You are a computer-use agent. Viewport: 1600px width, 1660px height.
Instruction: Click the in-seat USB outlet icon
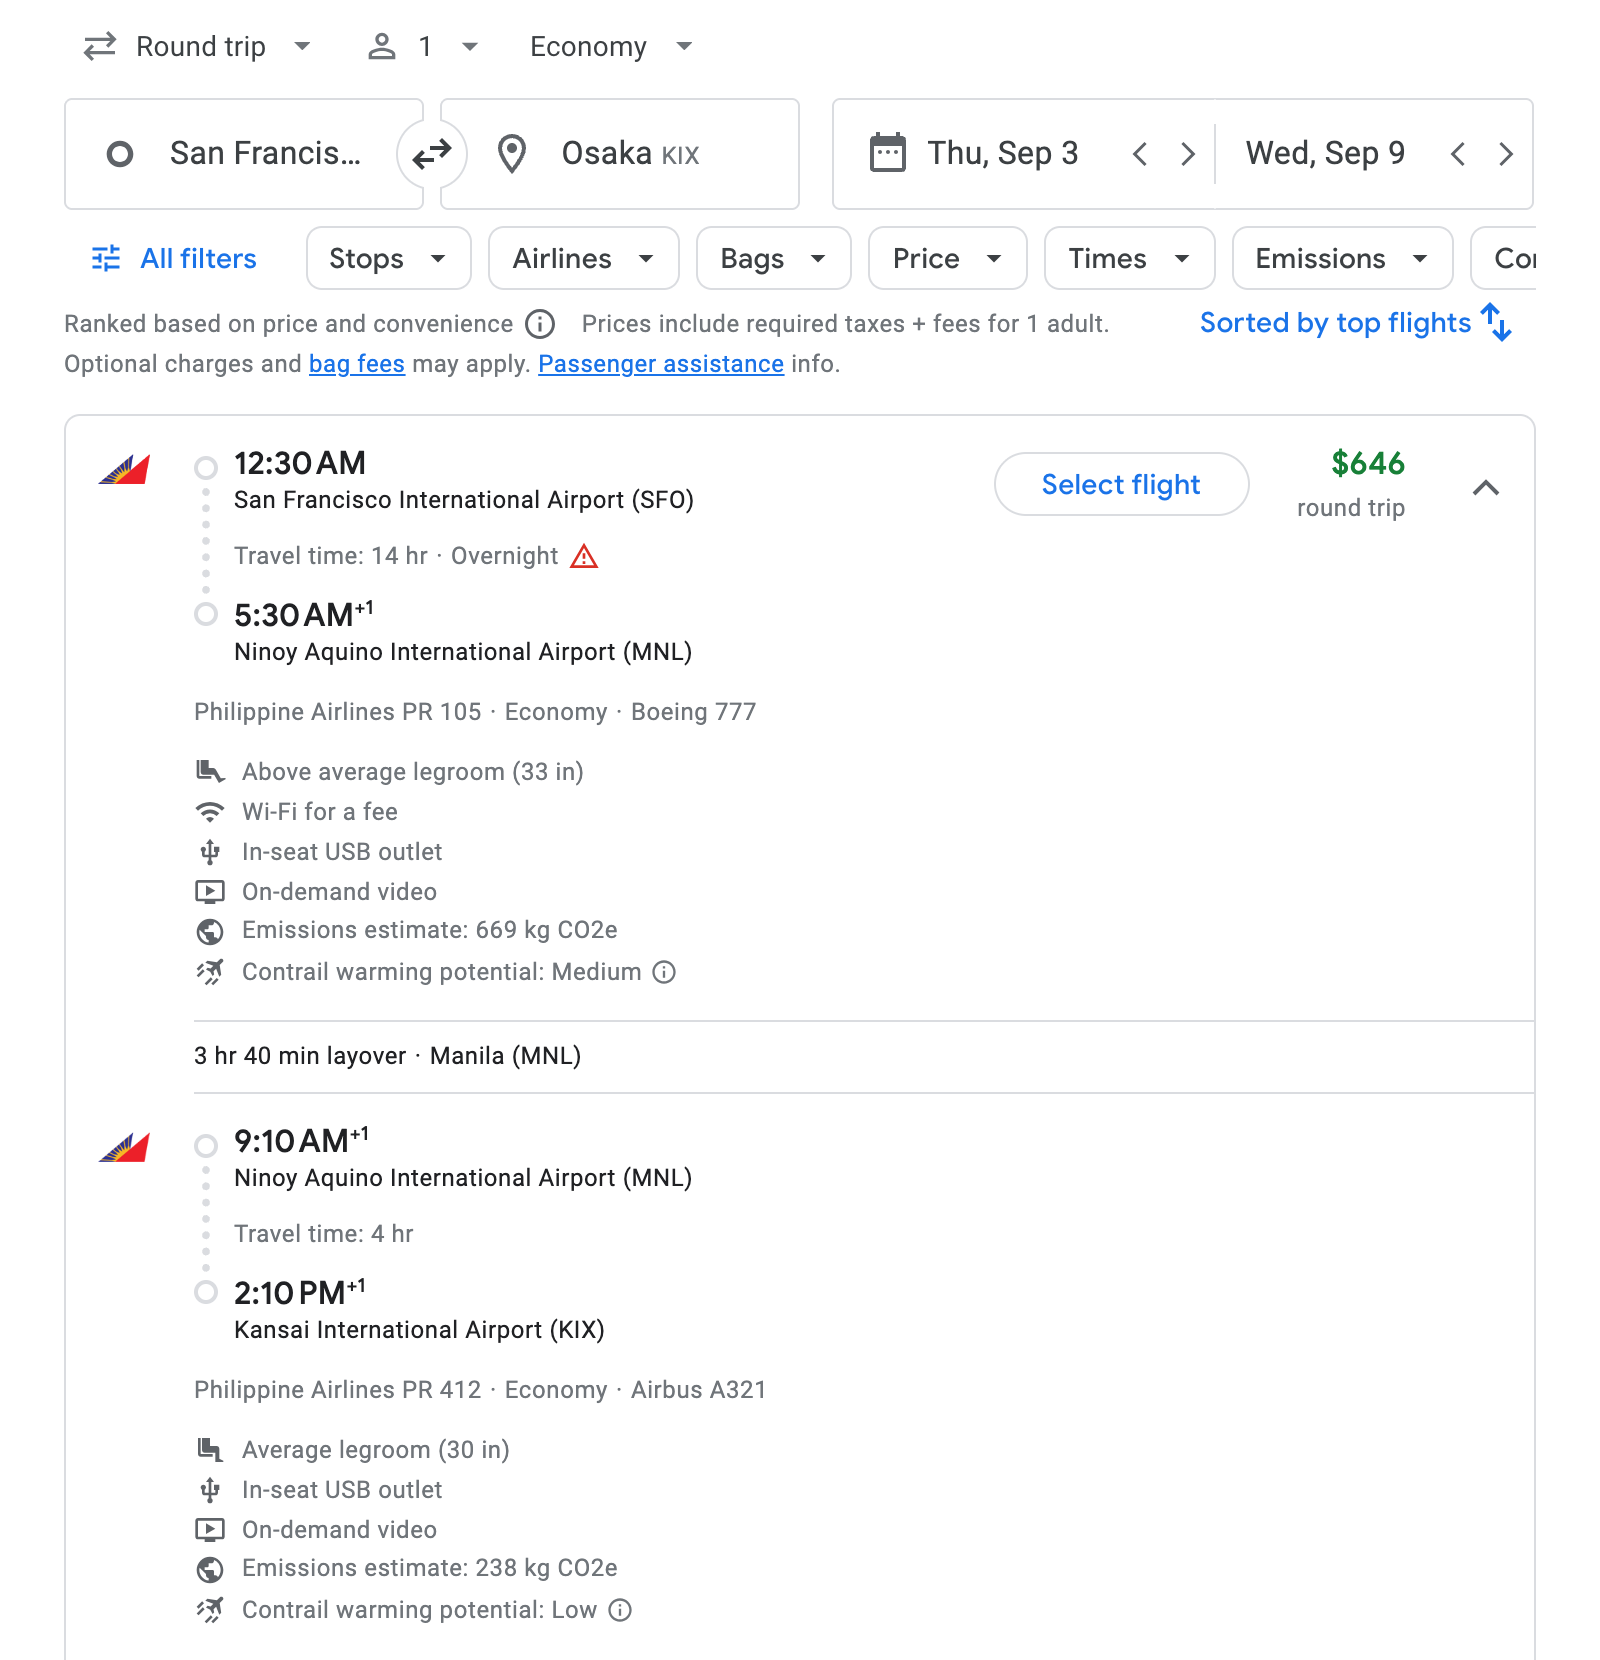[209, 852]
